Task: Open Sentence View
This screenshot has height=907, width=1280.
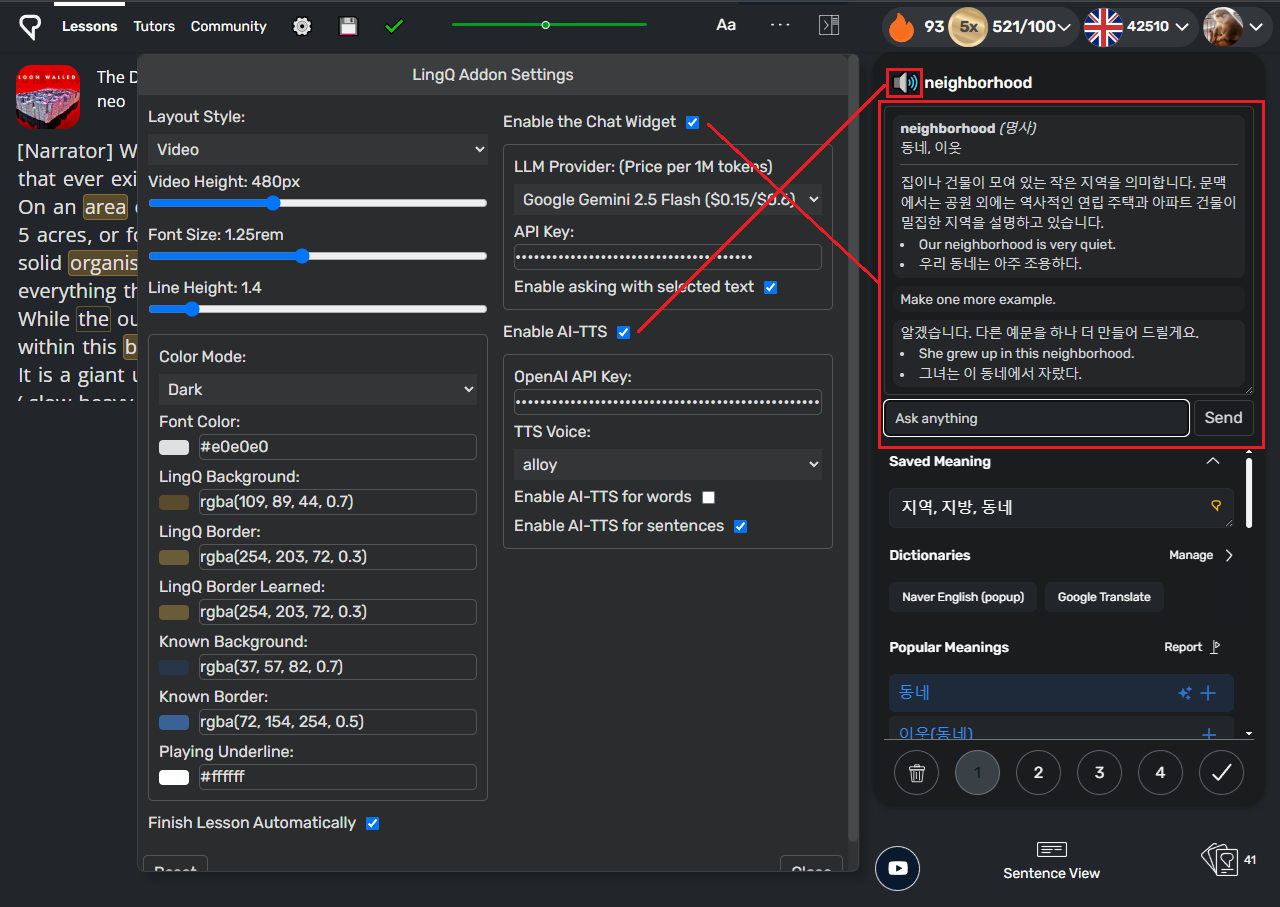Action: [x=1051, y=861]
